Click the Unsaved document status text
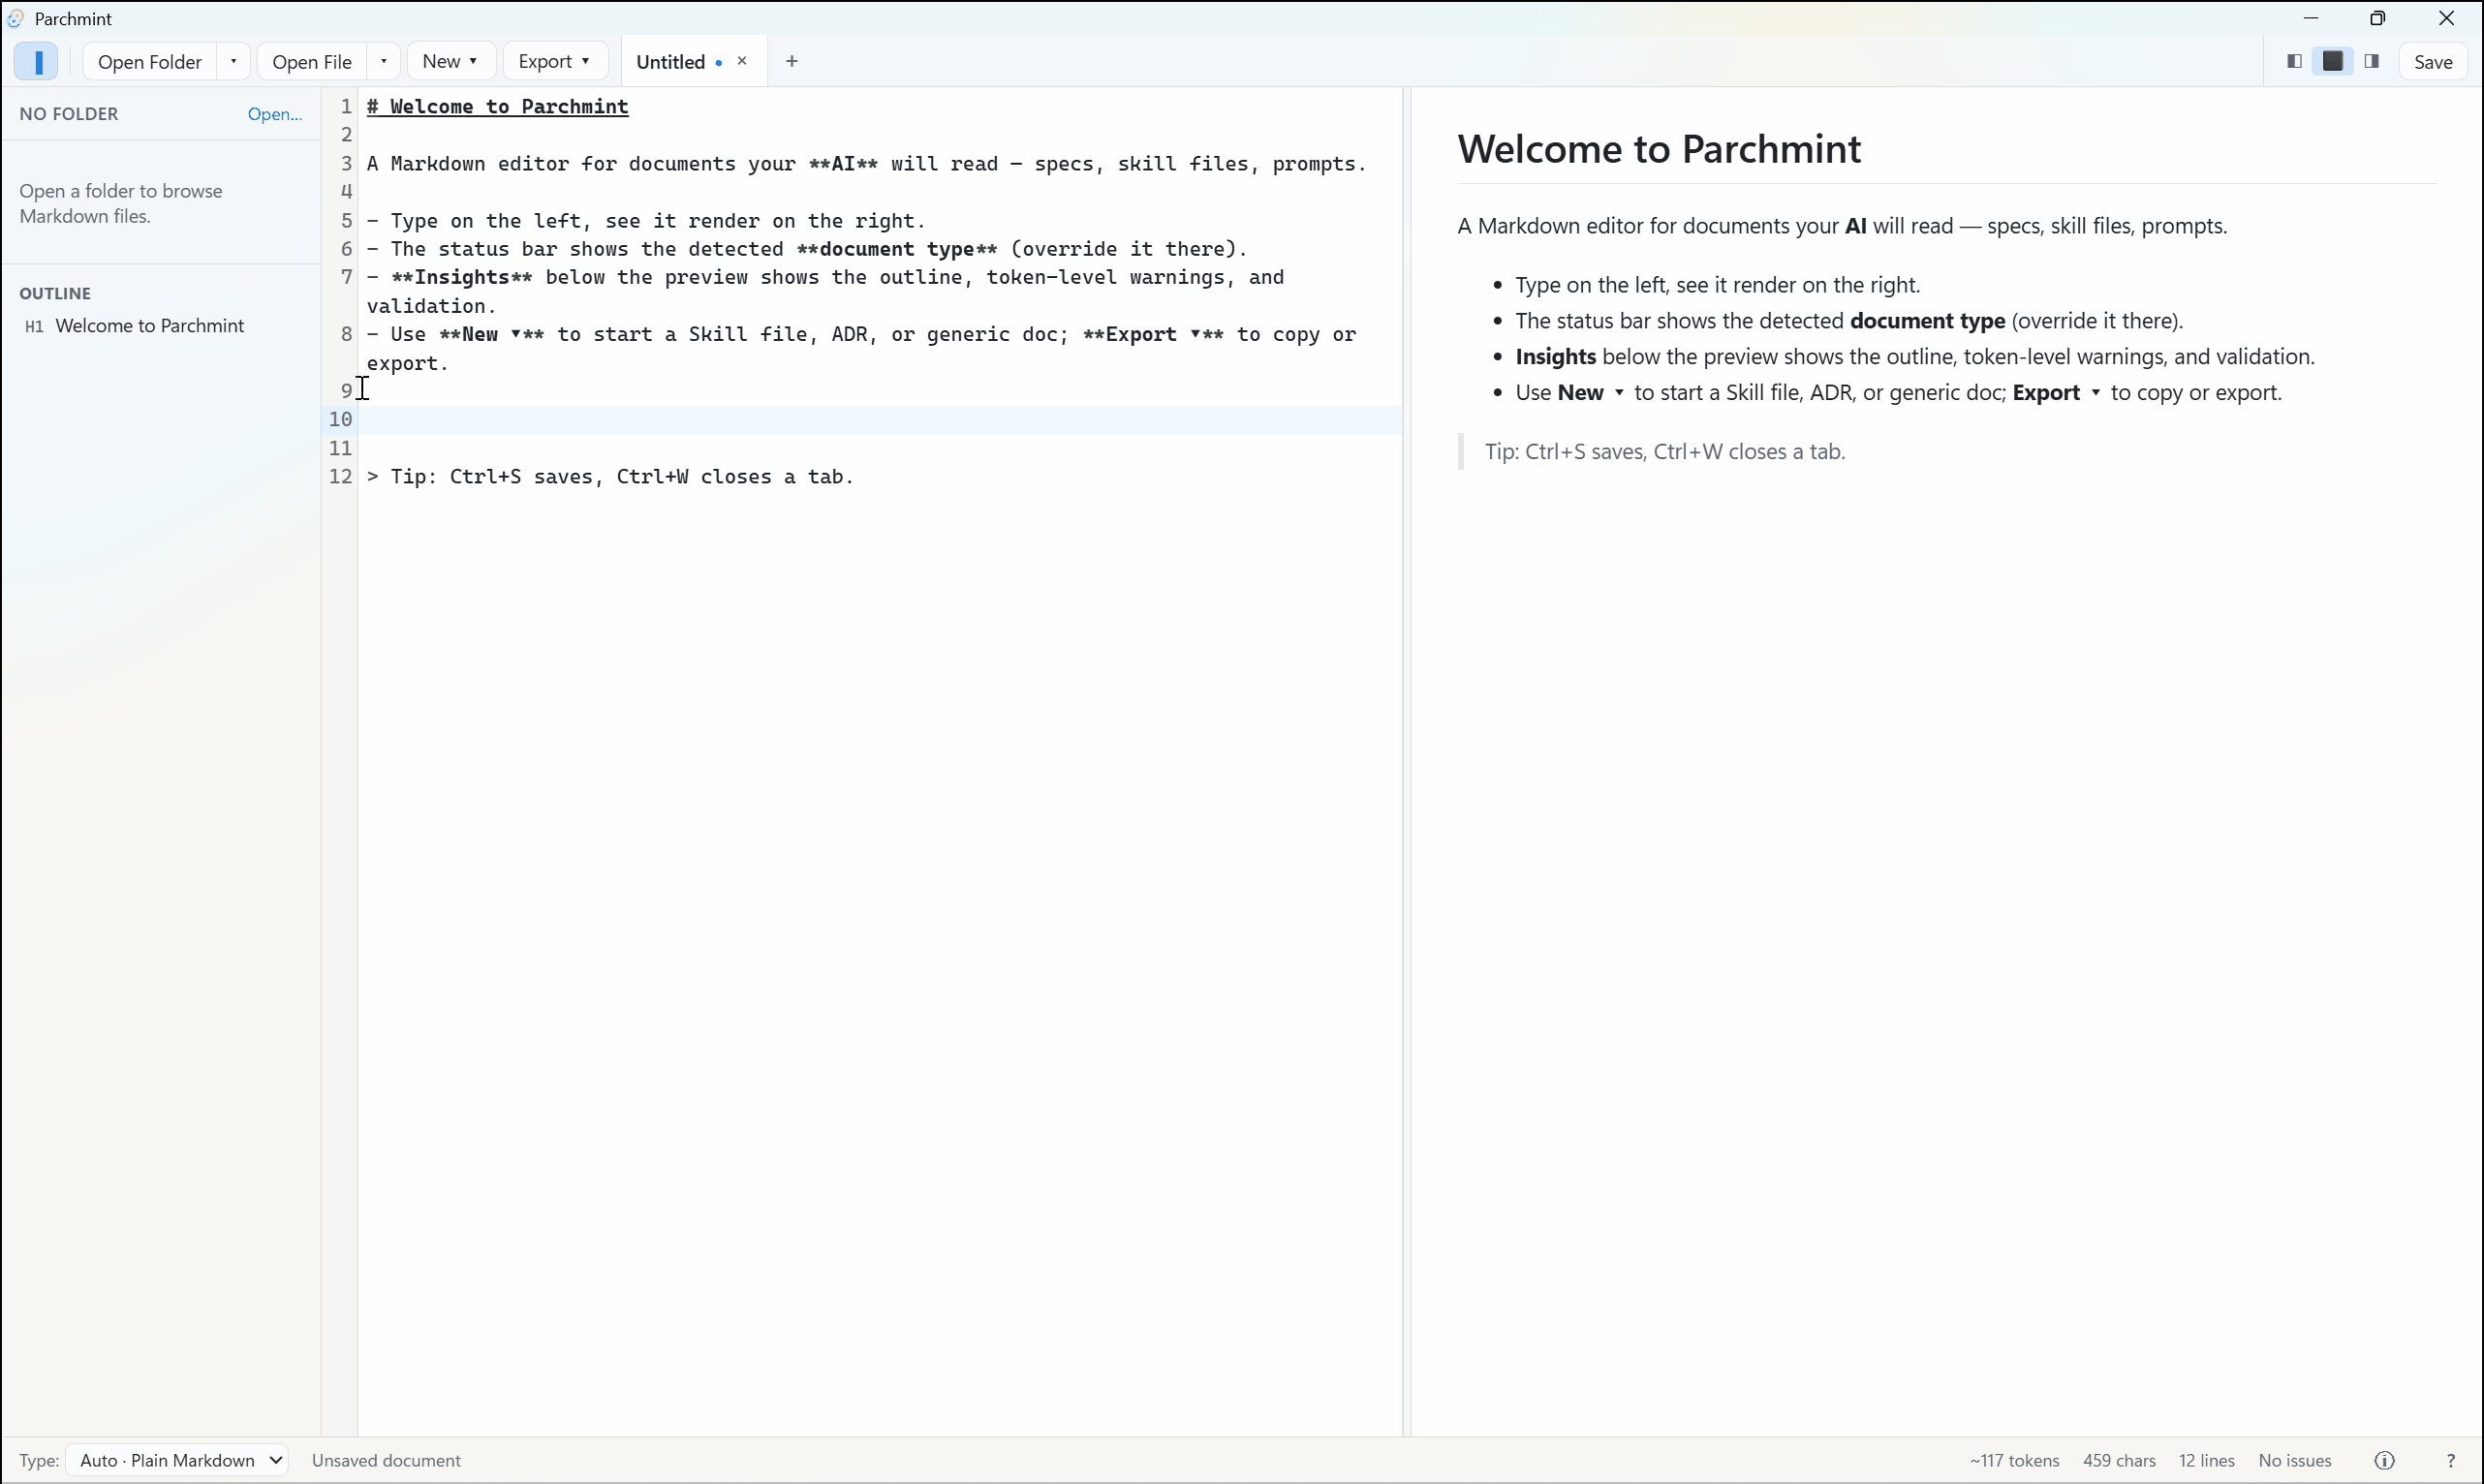The width and height of the screenshot is (2484, 1484). pos(386,1461)
